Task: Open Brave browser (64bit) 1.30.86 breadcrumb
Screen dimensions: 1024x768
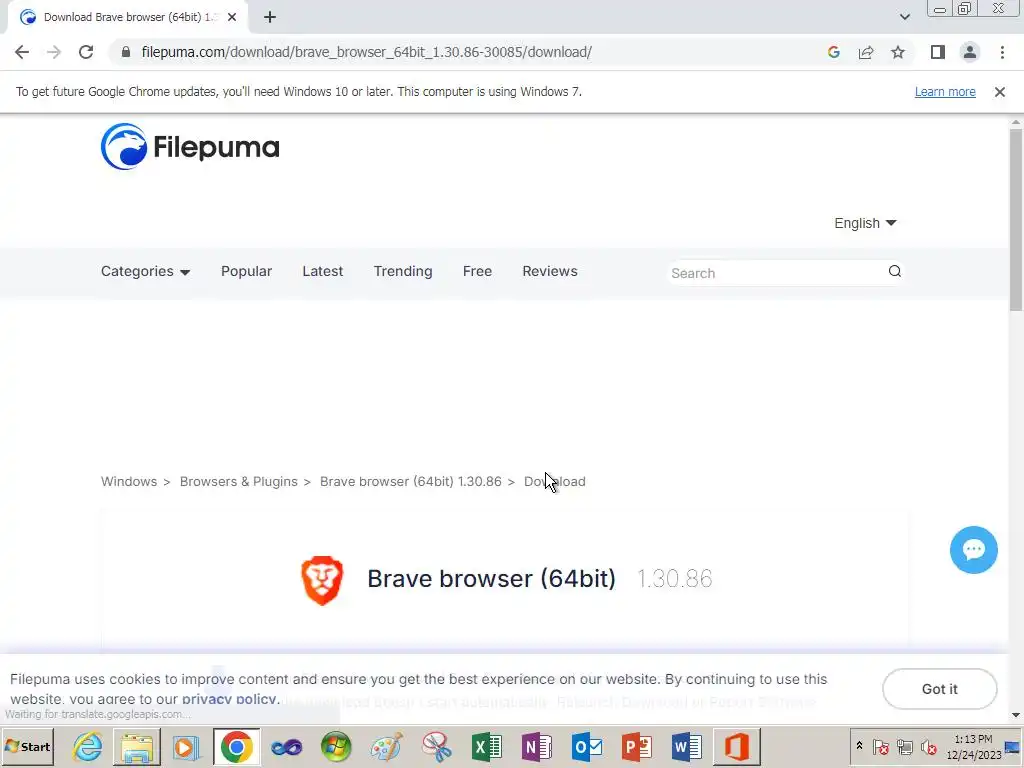Action: tap(411, 481)
